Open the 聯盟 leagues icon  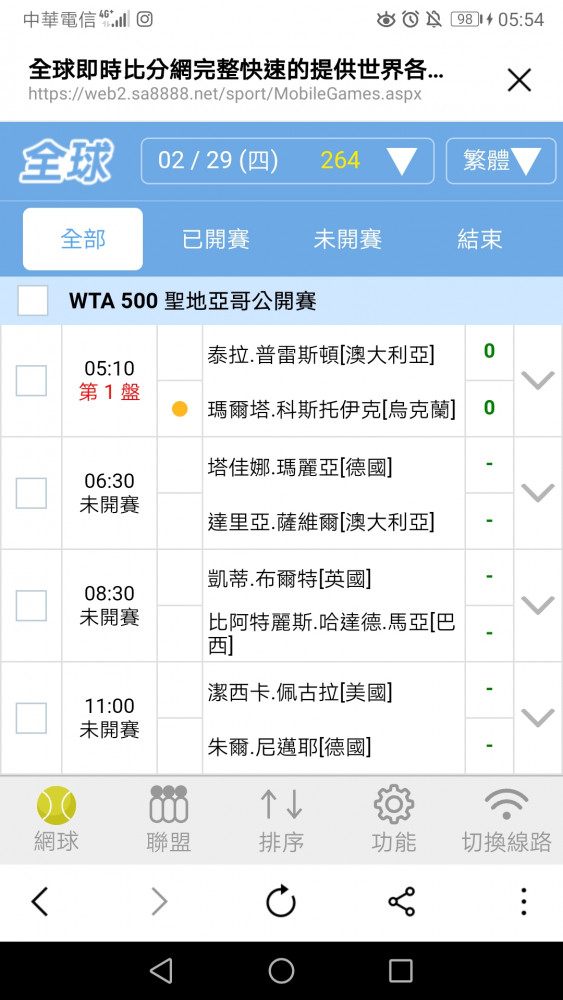coord(168,804)
